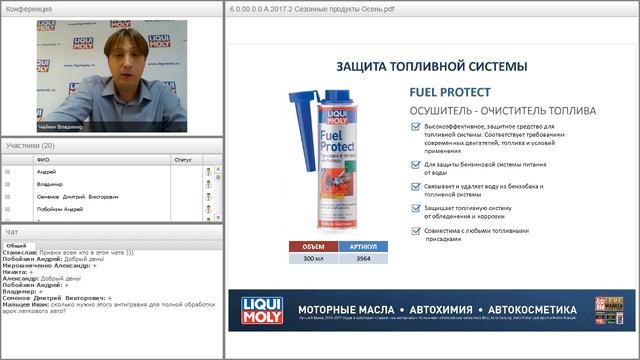Image resolution: width=640 pixels, height=360 pixels.
Task: Click checkmark beside 'Высокоэффективное, защитное средство'
Action: 416,127
